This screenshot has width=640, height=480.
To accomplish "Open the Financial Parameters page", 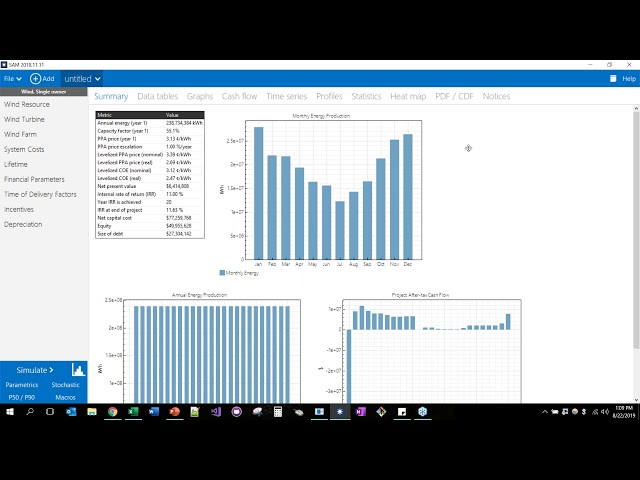I will (34, 179).
